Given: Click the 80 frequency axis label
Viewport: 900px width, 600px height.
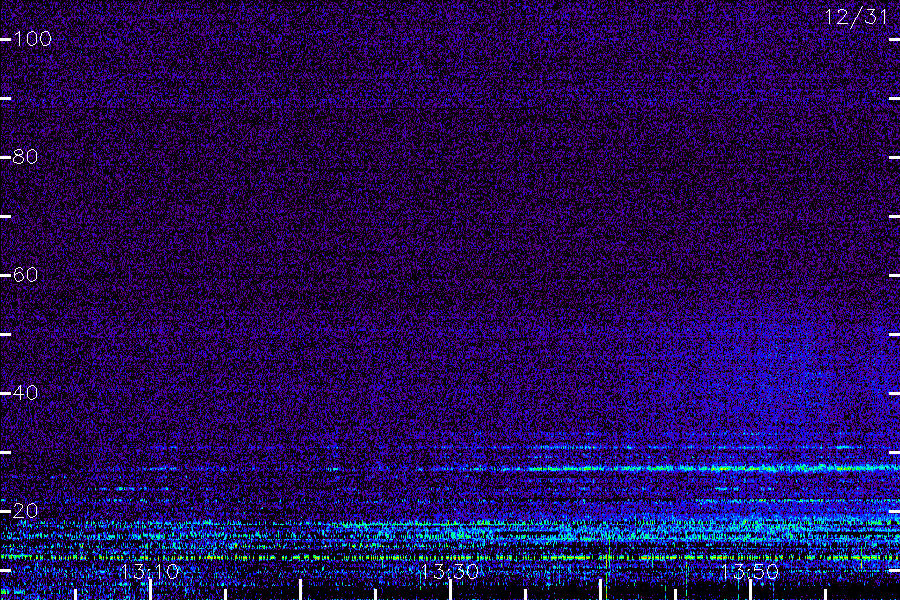Looking at the screenshot, I should pos(25,157).
